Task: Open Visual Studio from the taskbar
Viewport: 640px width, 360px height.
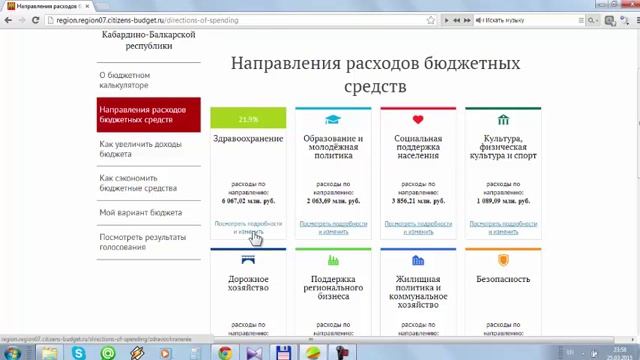Action: pyautogui.click(x=254, y=353)
